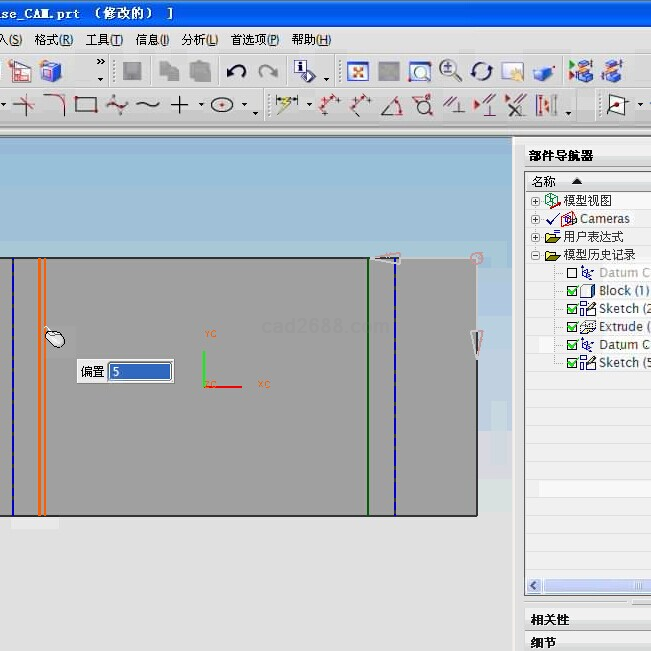The height and width of the screenshot is (651, 651).
Task: Click the Undo arrow icon
Action: [237, 71]
